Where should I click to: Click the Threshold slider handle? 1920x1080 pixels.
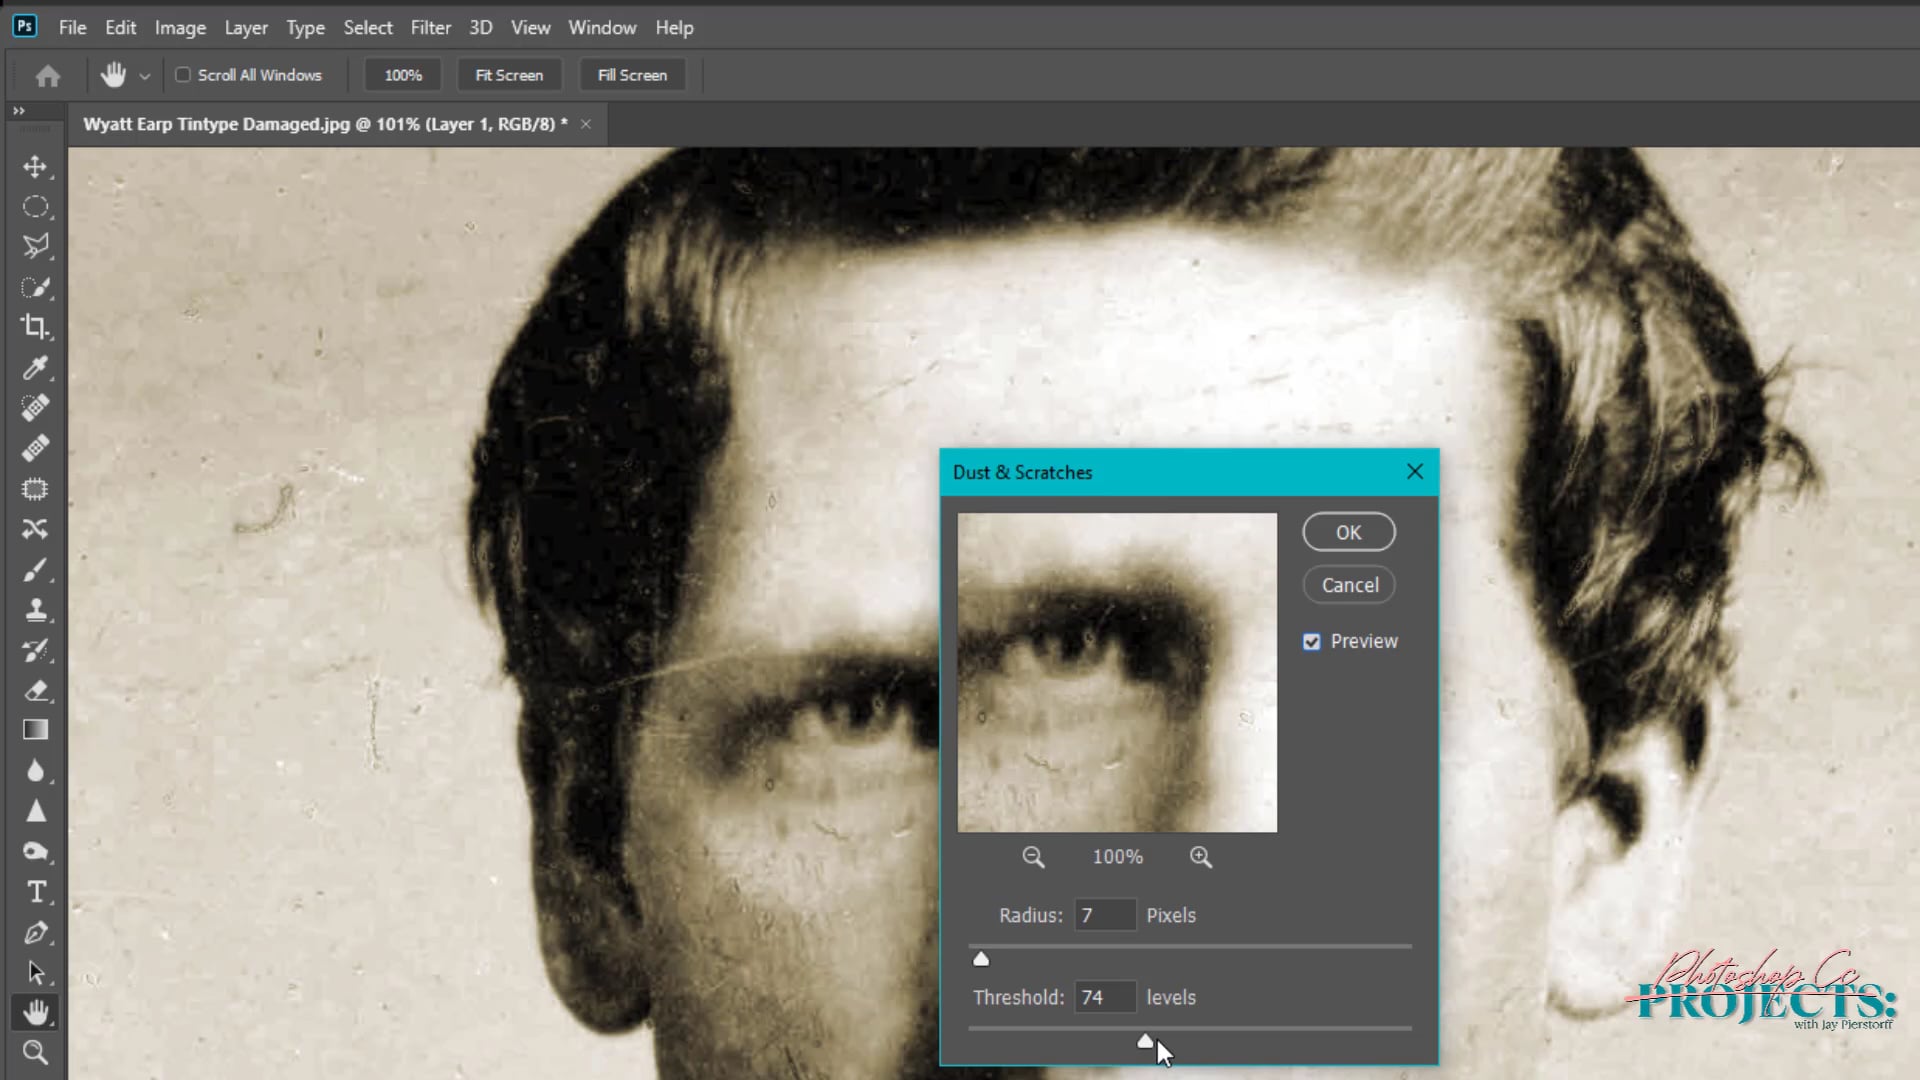pyautogui.click(x=1145, y=1042)
